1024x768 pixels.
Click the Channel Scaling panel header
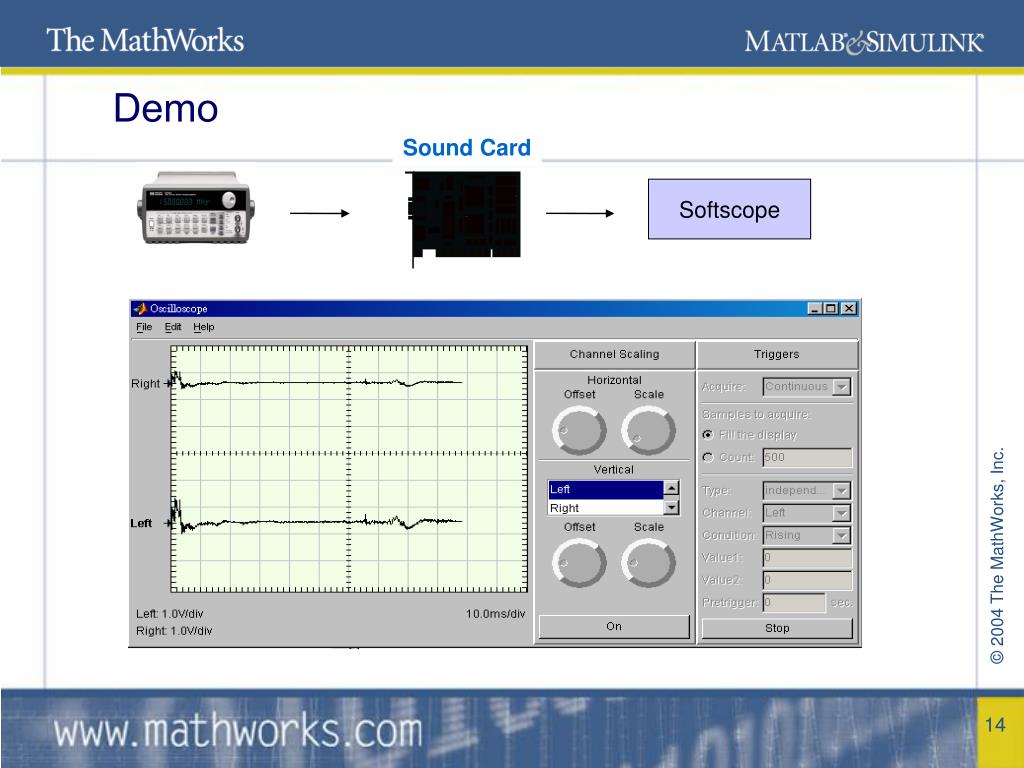pos(614,355)
